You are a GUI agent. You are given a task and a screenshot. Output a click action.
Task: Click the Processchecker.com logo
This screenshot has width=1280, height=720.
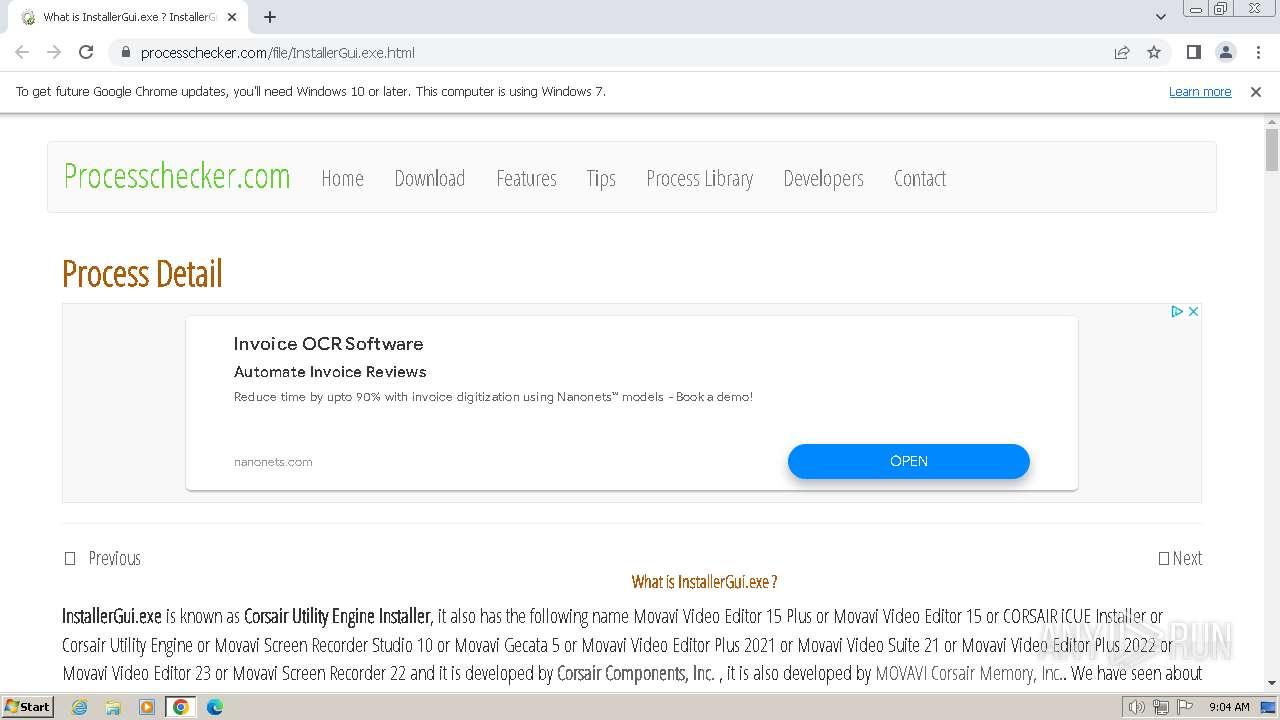(177, 176)
